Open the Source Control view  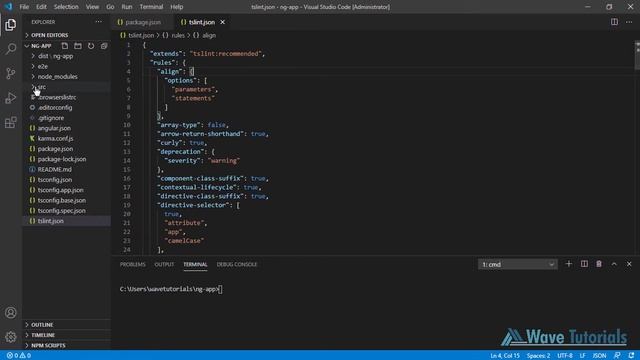pos(11,73)
